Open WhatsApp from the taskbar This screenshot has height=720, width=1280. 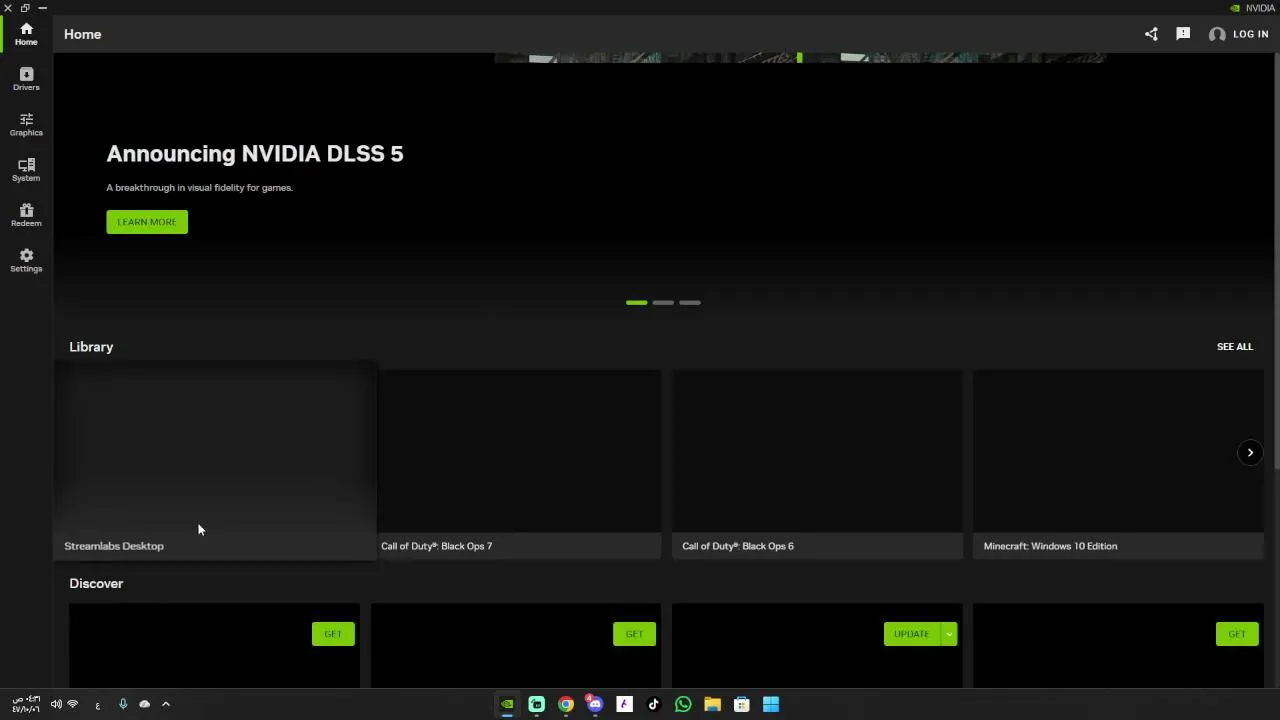coord(683,704)
